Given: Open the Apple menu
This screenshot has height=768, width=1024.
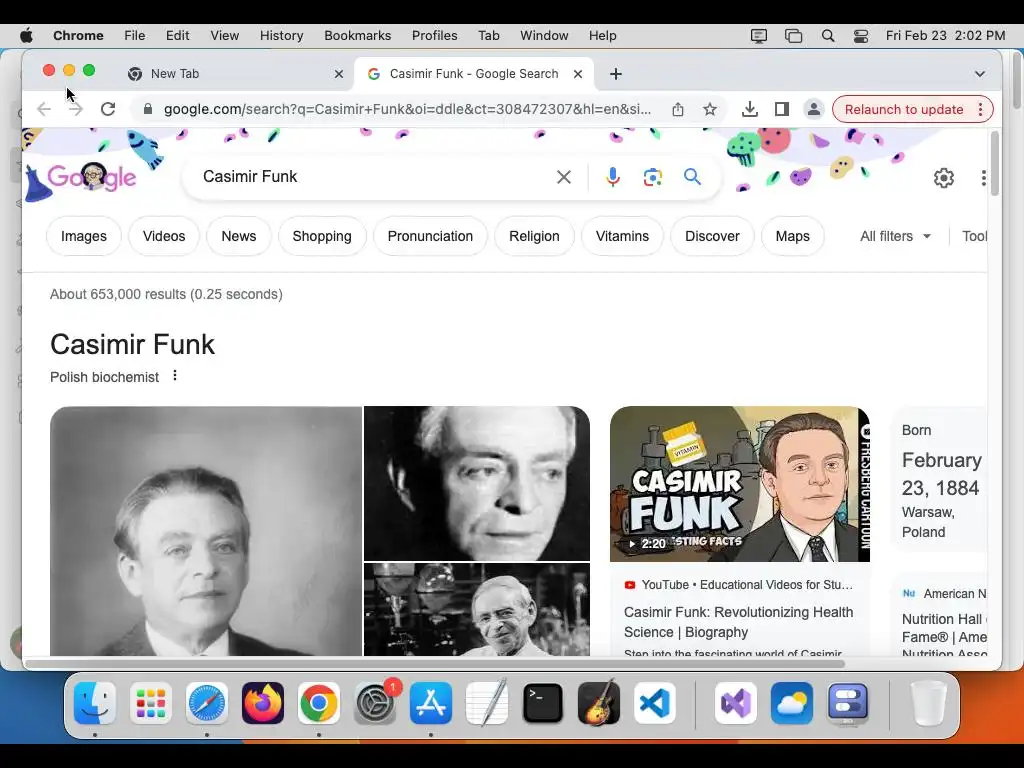Looking at the screenshot, I should coord(26,36).
